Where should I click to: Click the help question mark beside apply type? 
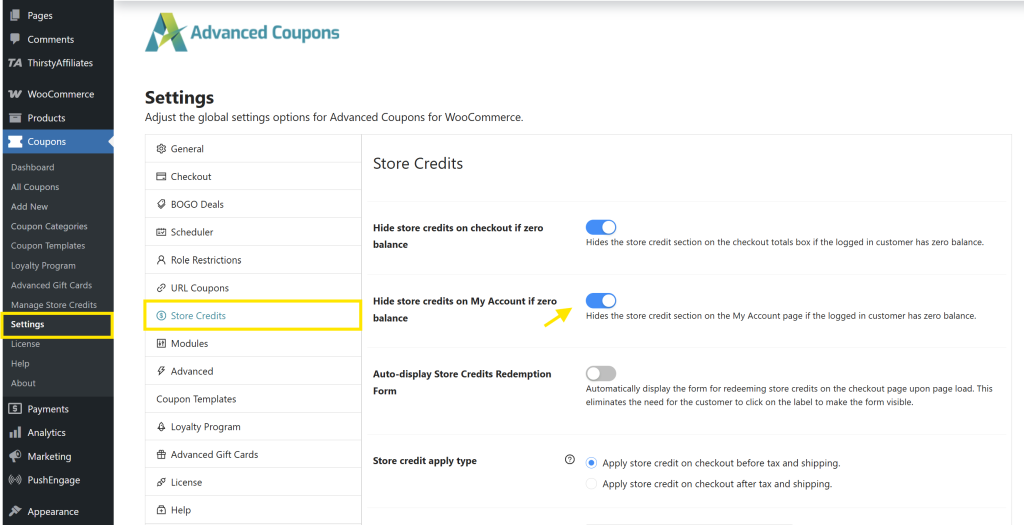point(570,460)
